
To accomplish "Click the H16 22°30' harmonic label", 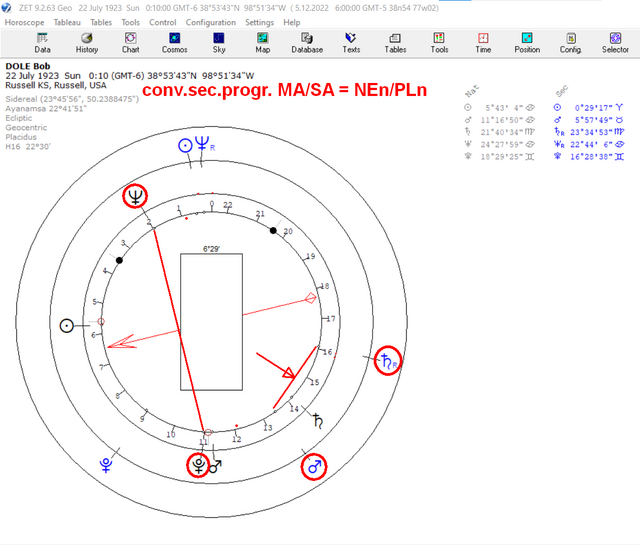I will click(28, 147).
